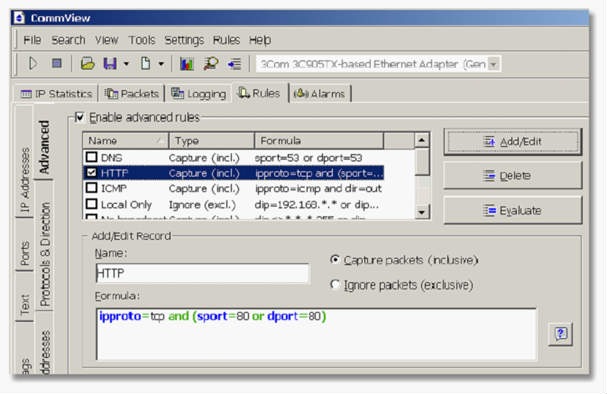
Task: Click the formula help question mark icon
Action: point(561,334)
